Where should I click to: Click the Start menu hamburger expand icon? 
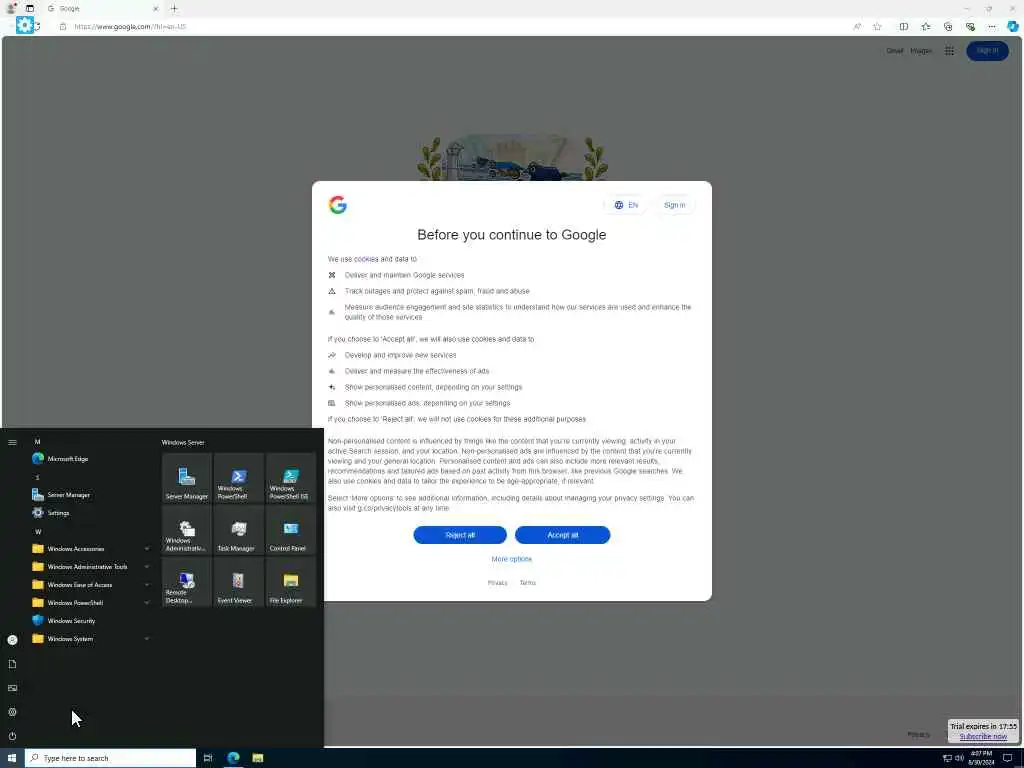point(12,442)
